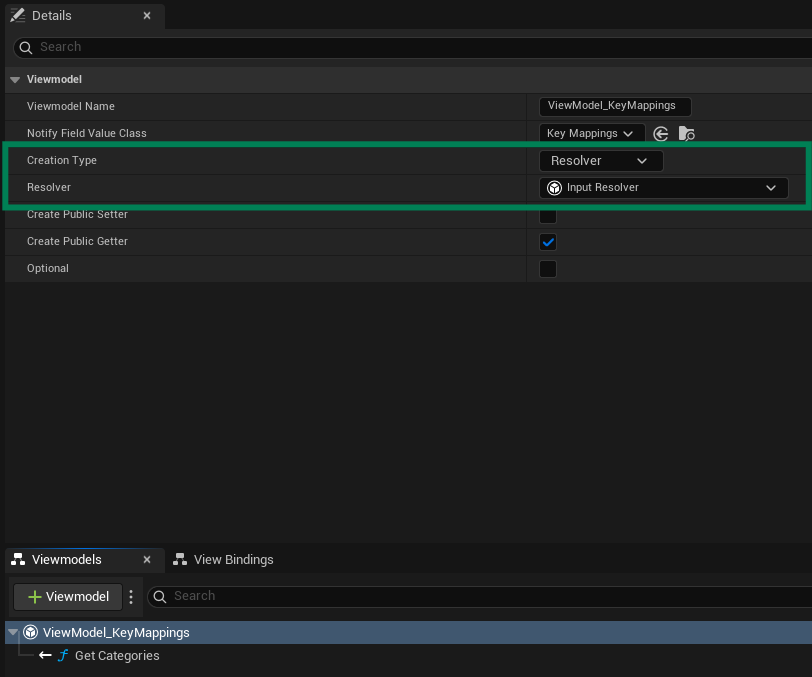812x677 pixels.
Task: Click the Details panel icon
Action: [x=16, y=15]
